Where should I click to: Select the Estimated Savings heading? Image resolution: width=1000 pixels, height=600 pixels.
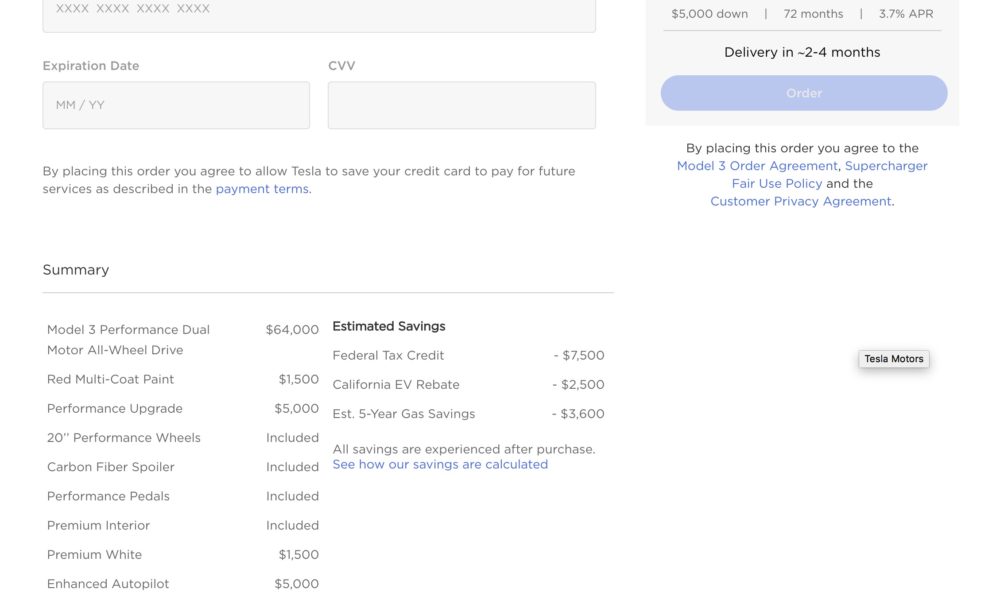[x=389, y=326]
